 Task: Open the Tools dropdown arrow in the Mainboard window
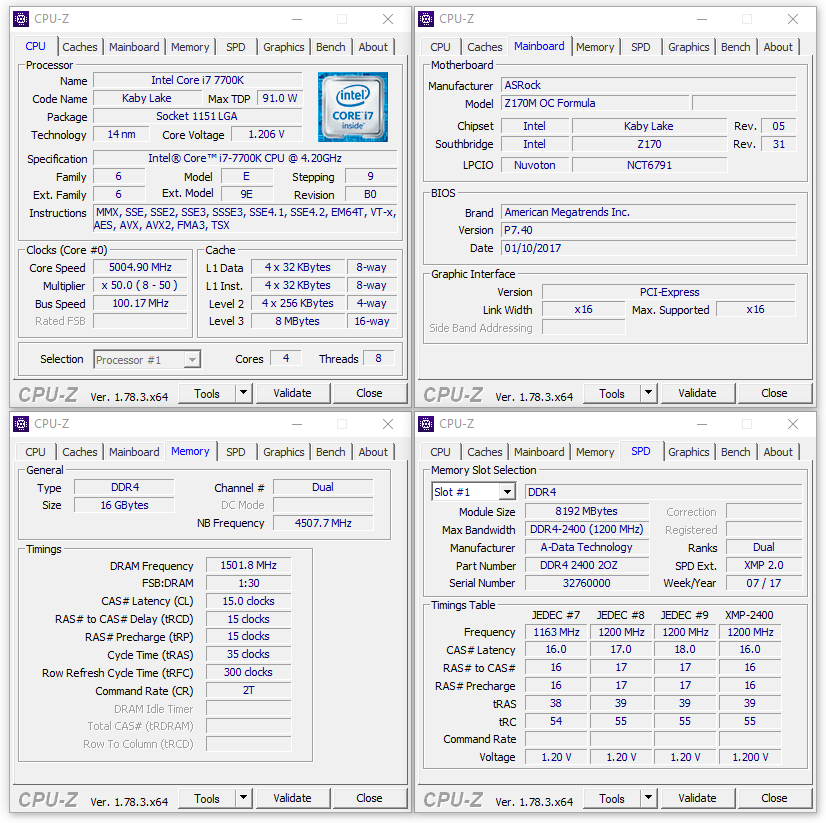[648, 393]
